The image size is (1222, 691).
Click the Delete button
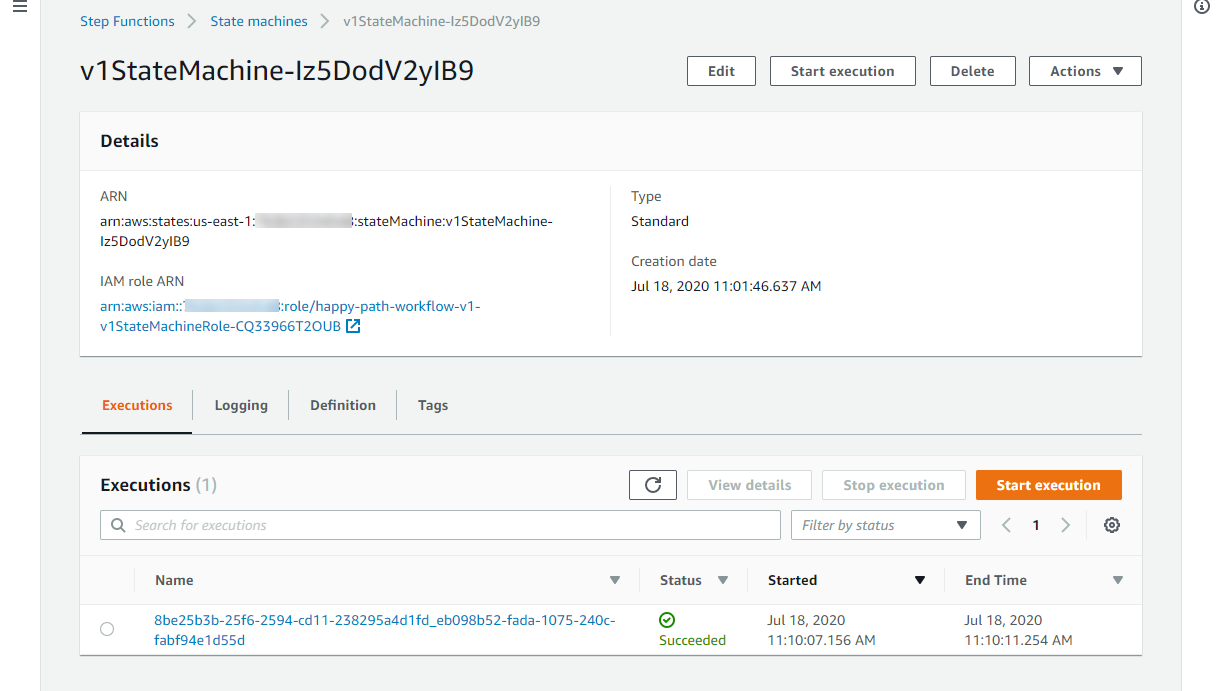[x=972, y=71]
